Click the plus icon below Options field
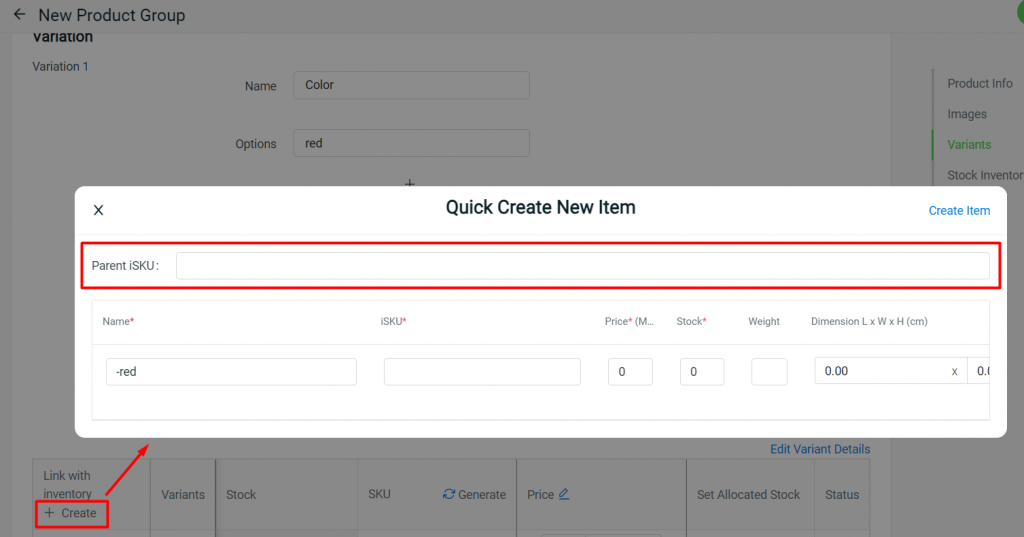1024x537 pixels. point(409,183)
